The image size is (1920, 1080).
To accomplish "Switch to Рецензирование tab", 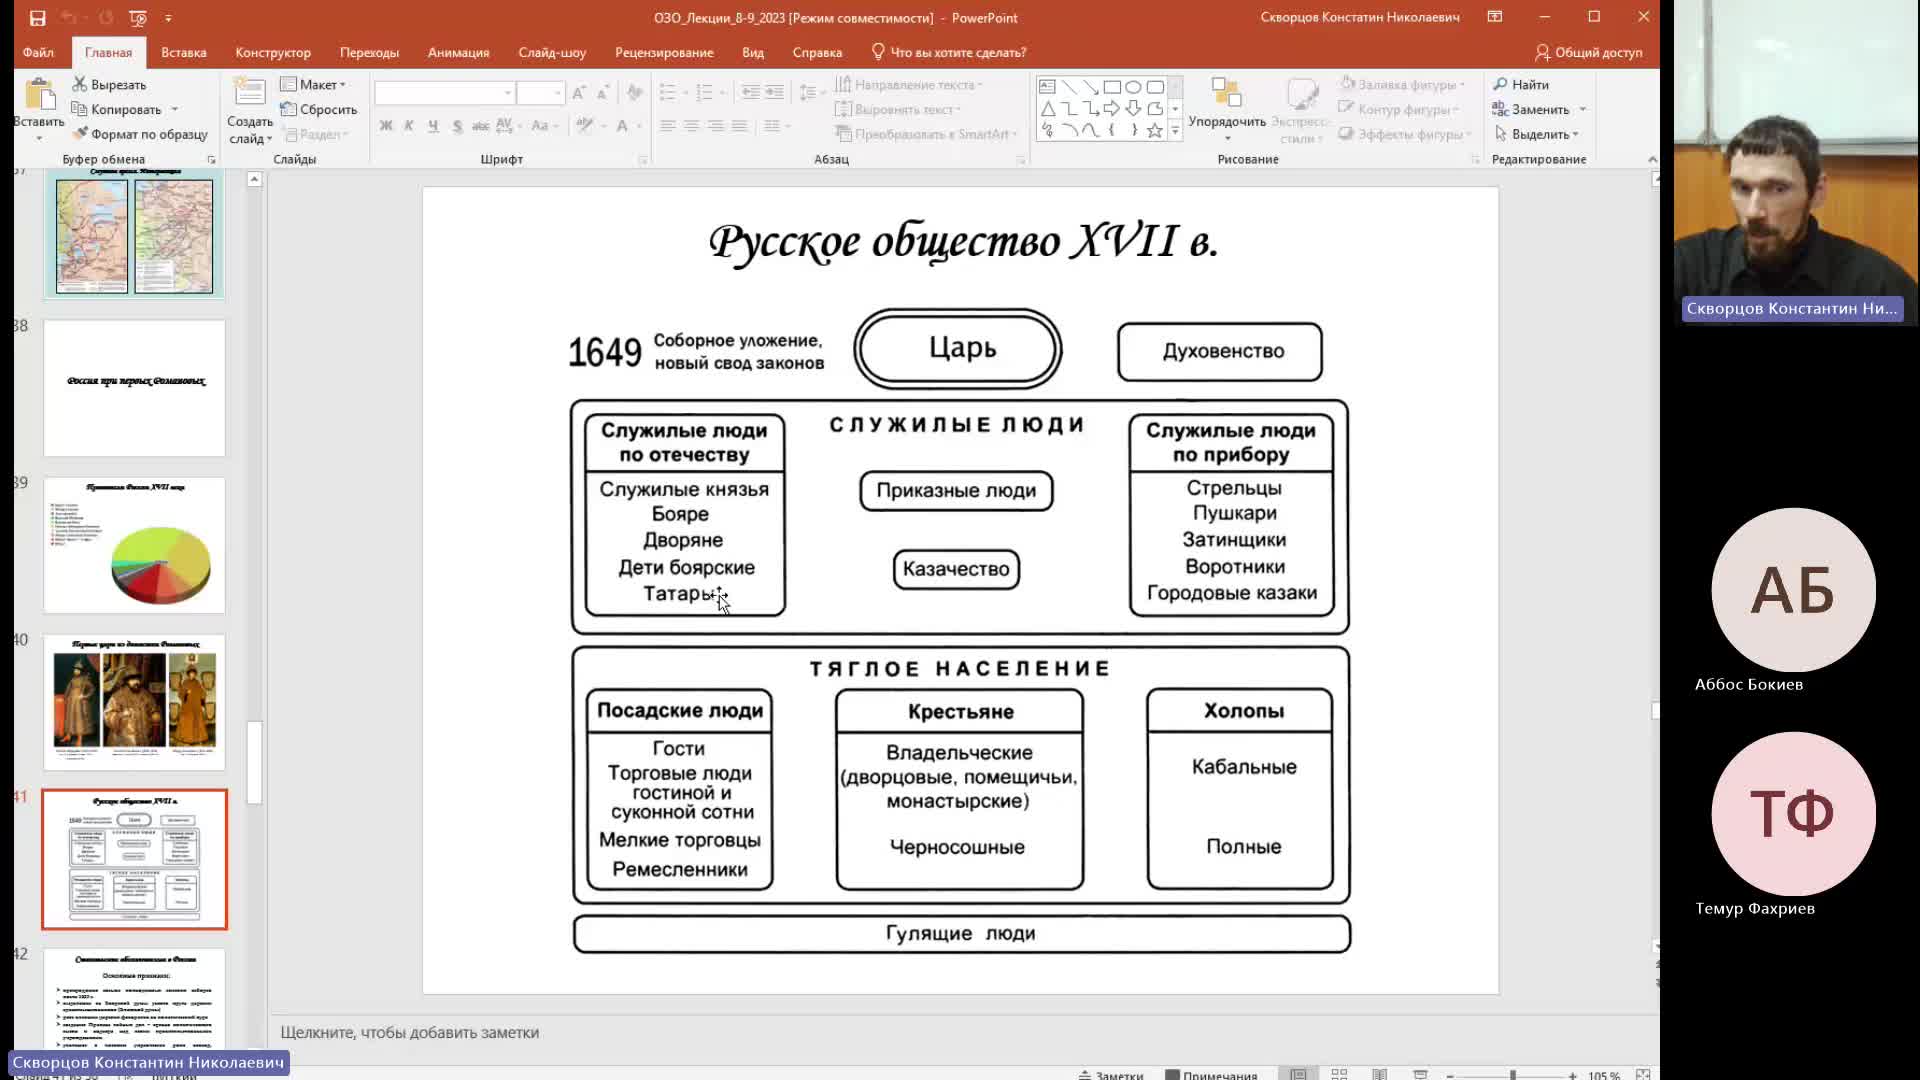I will click(x=664, y=52).
